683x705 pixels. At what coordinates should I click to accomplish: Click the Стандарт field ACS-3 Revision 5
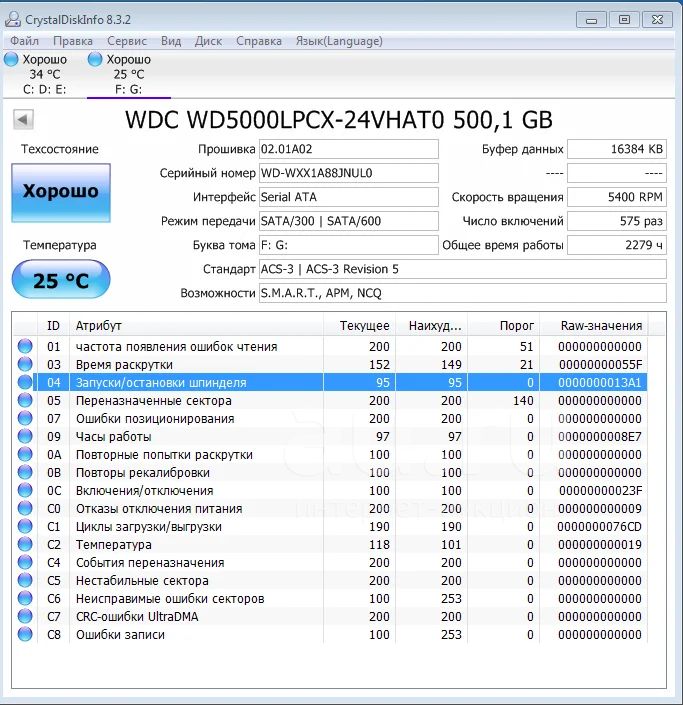tap(463, 269)
